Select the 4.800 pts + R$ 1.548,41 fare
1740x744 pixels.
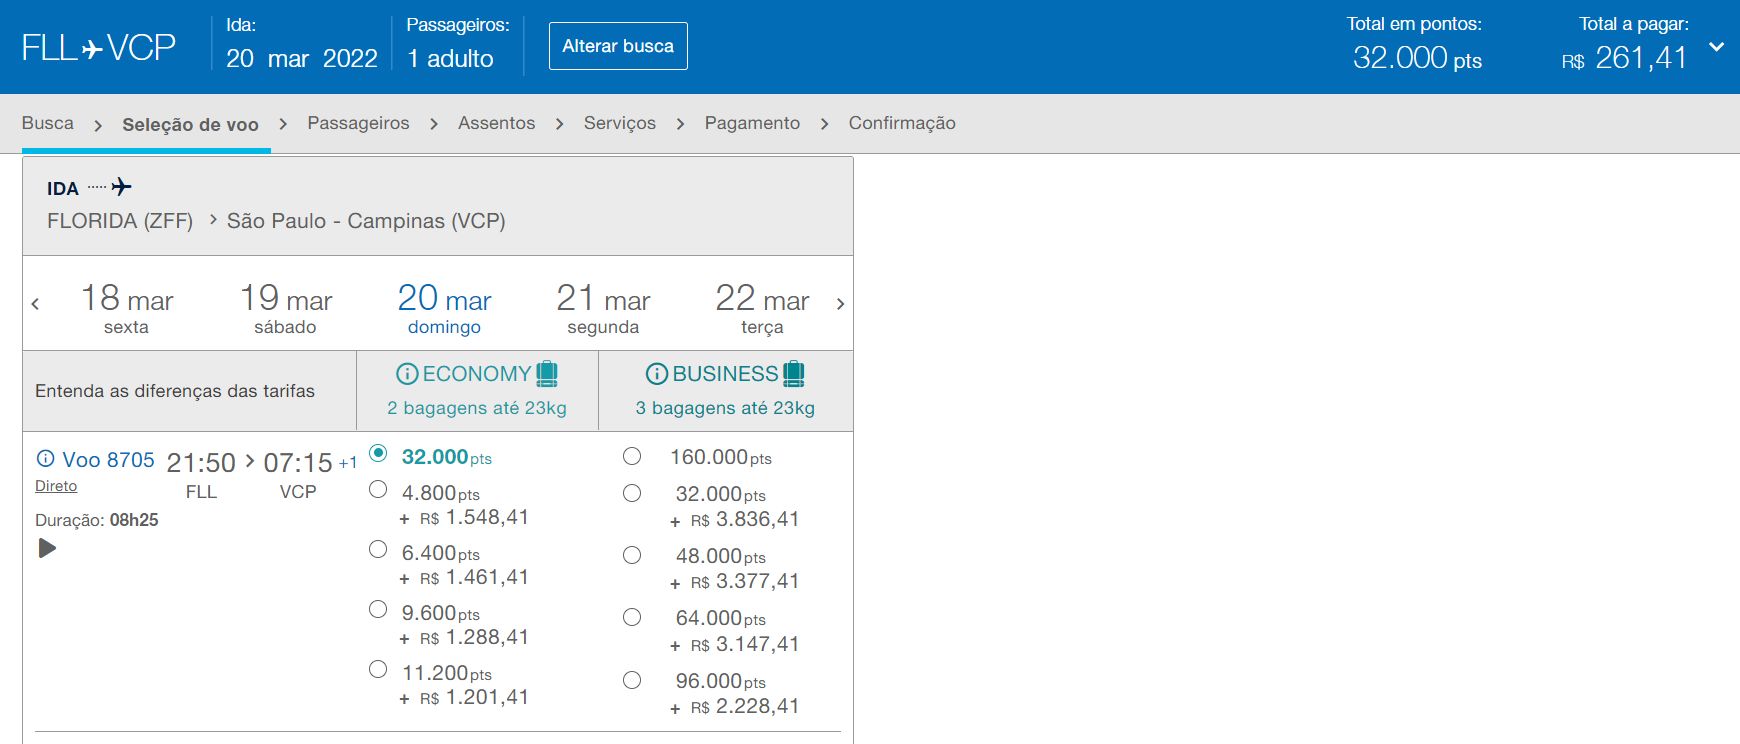click(x=378, y=489)
